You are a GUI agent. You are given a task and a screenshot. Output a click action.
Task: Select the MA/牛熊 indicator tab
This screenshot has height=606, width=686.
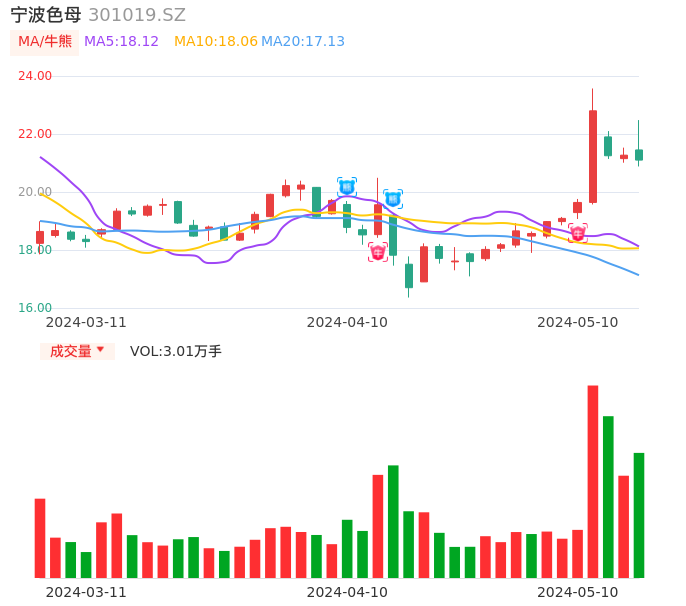(x=45, y=42)
